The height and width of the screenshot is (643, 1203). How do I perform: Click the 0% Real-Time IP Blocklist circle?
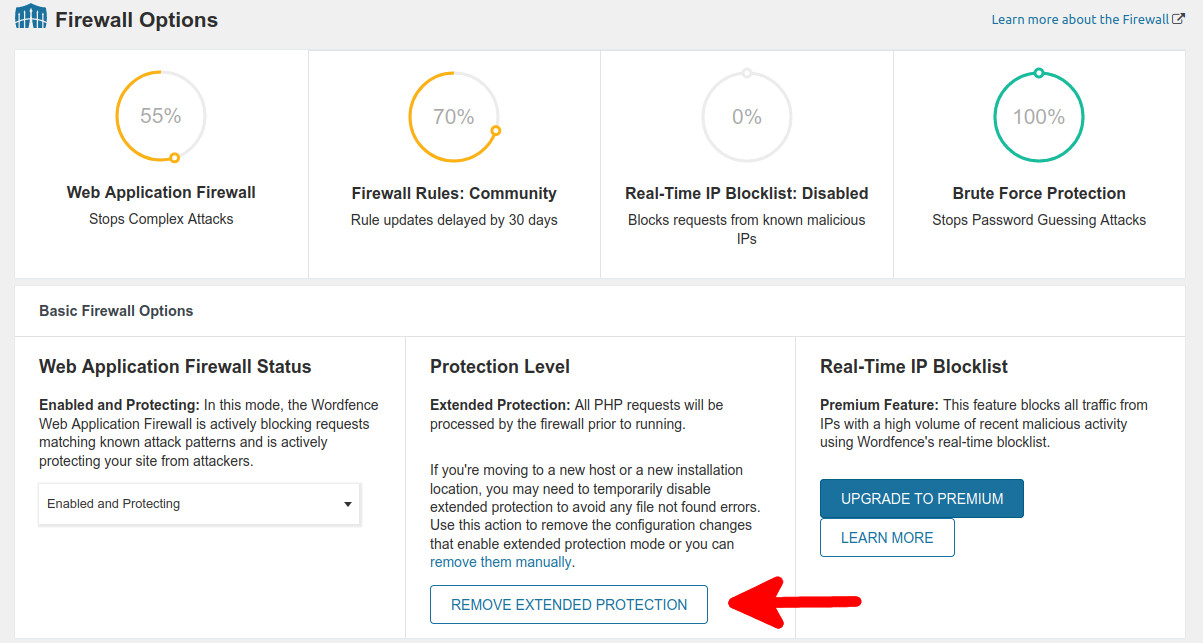point(747,117)
